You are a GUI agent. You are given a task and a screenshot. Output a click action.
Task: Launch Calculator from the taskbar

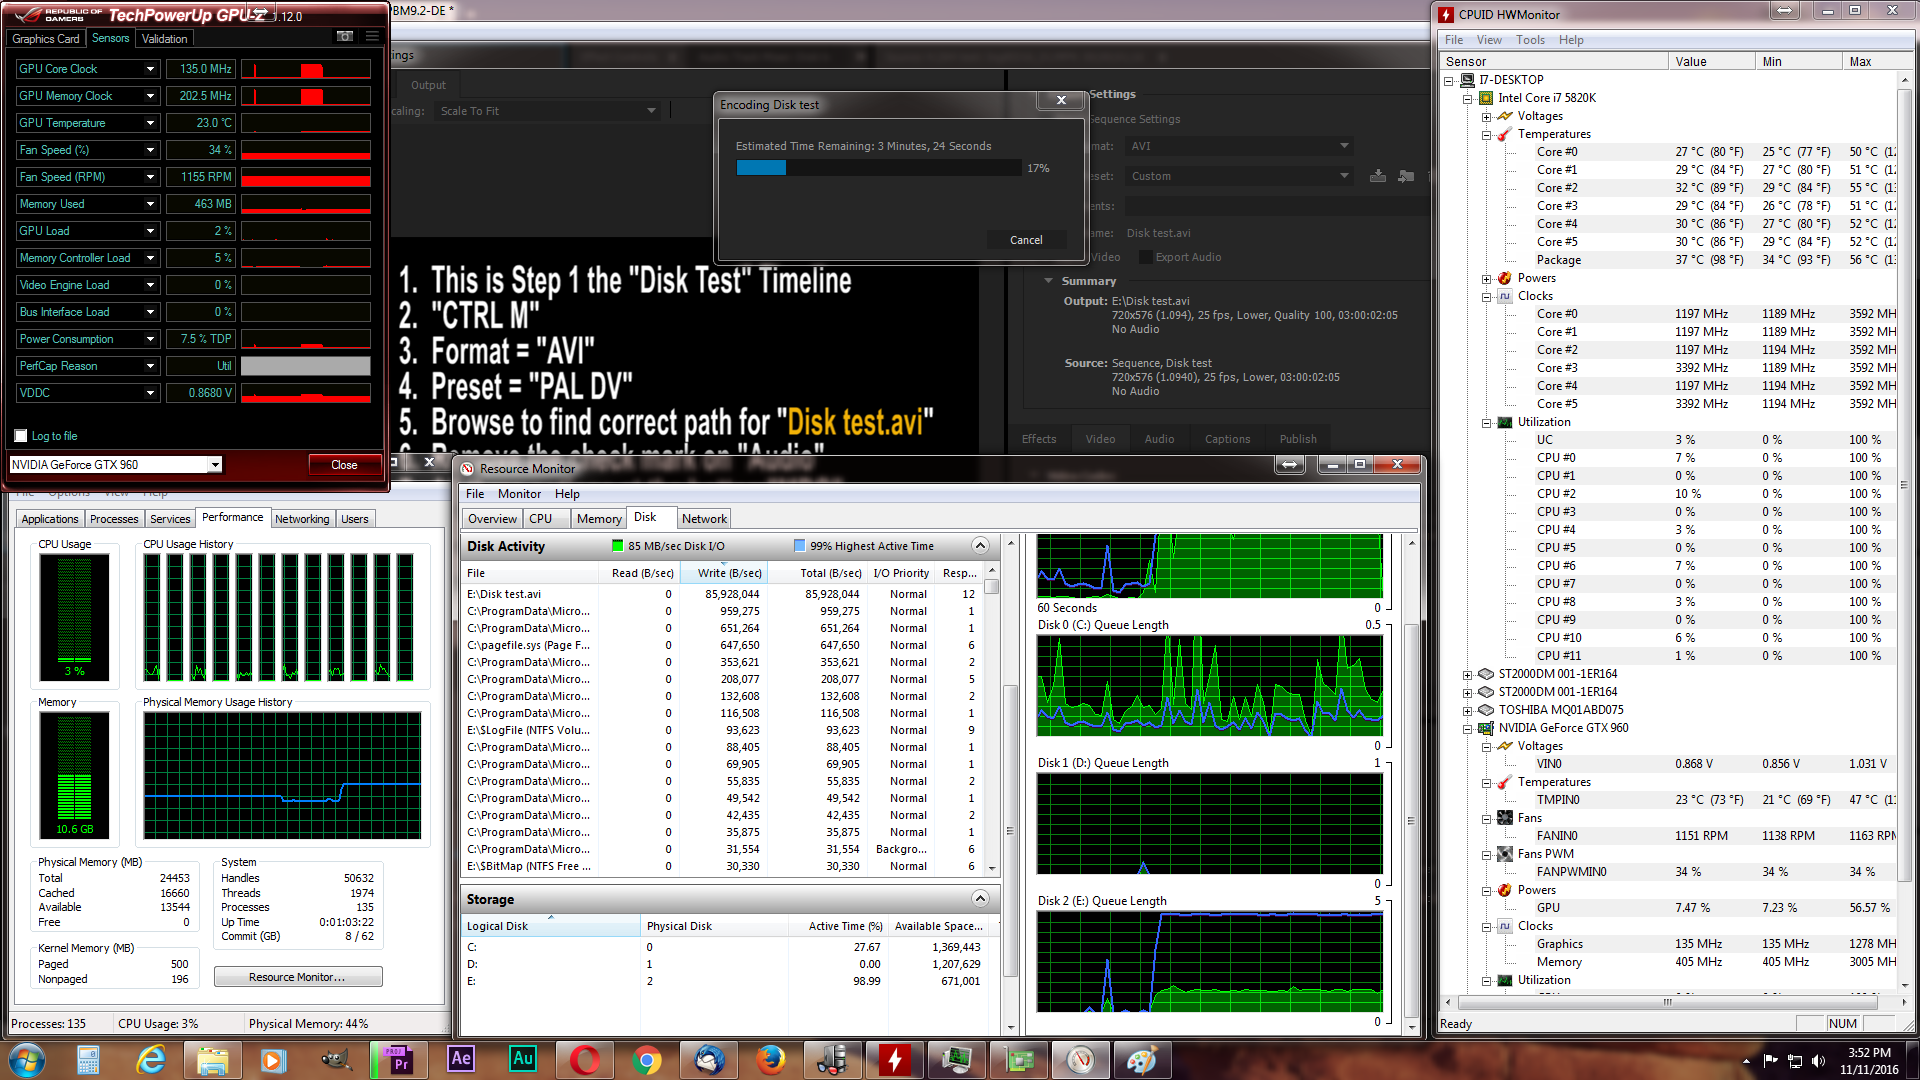click(88, 1060)
